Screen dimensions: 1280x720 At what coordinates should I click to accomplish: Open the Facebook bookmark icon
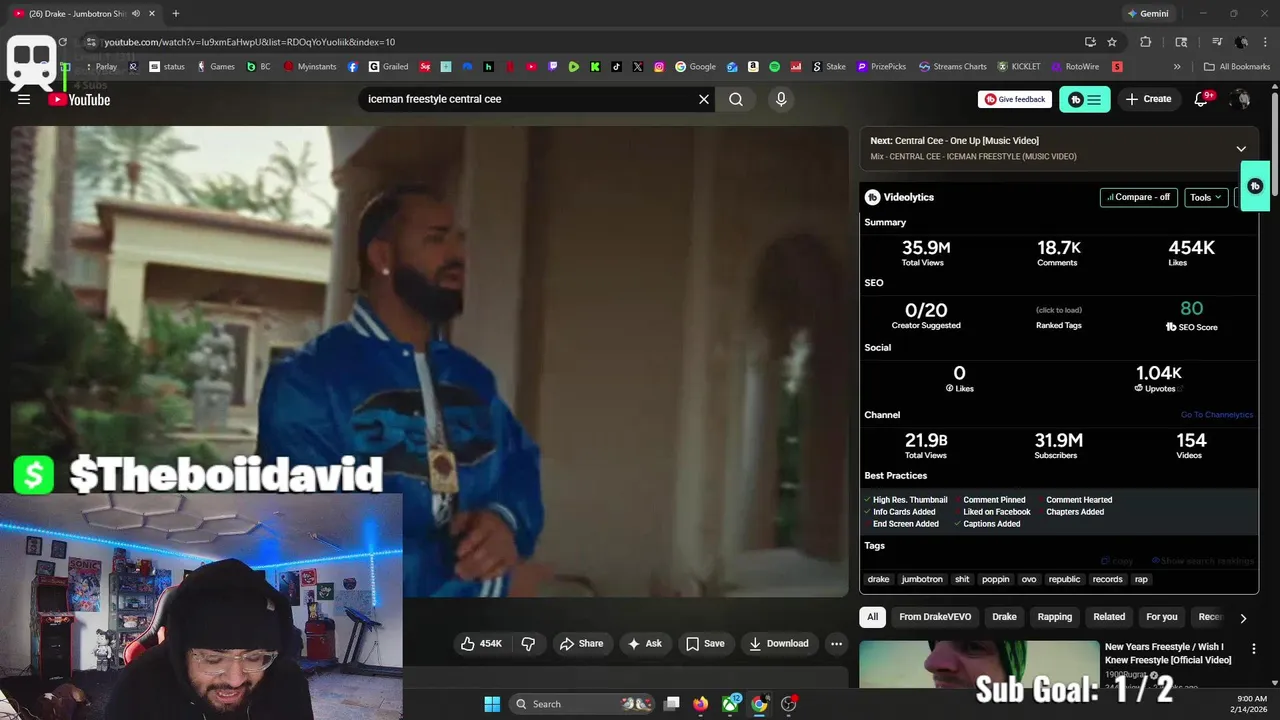353,67
